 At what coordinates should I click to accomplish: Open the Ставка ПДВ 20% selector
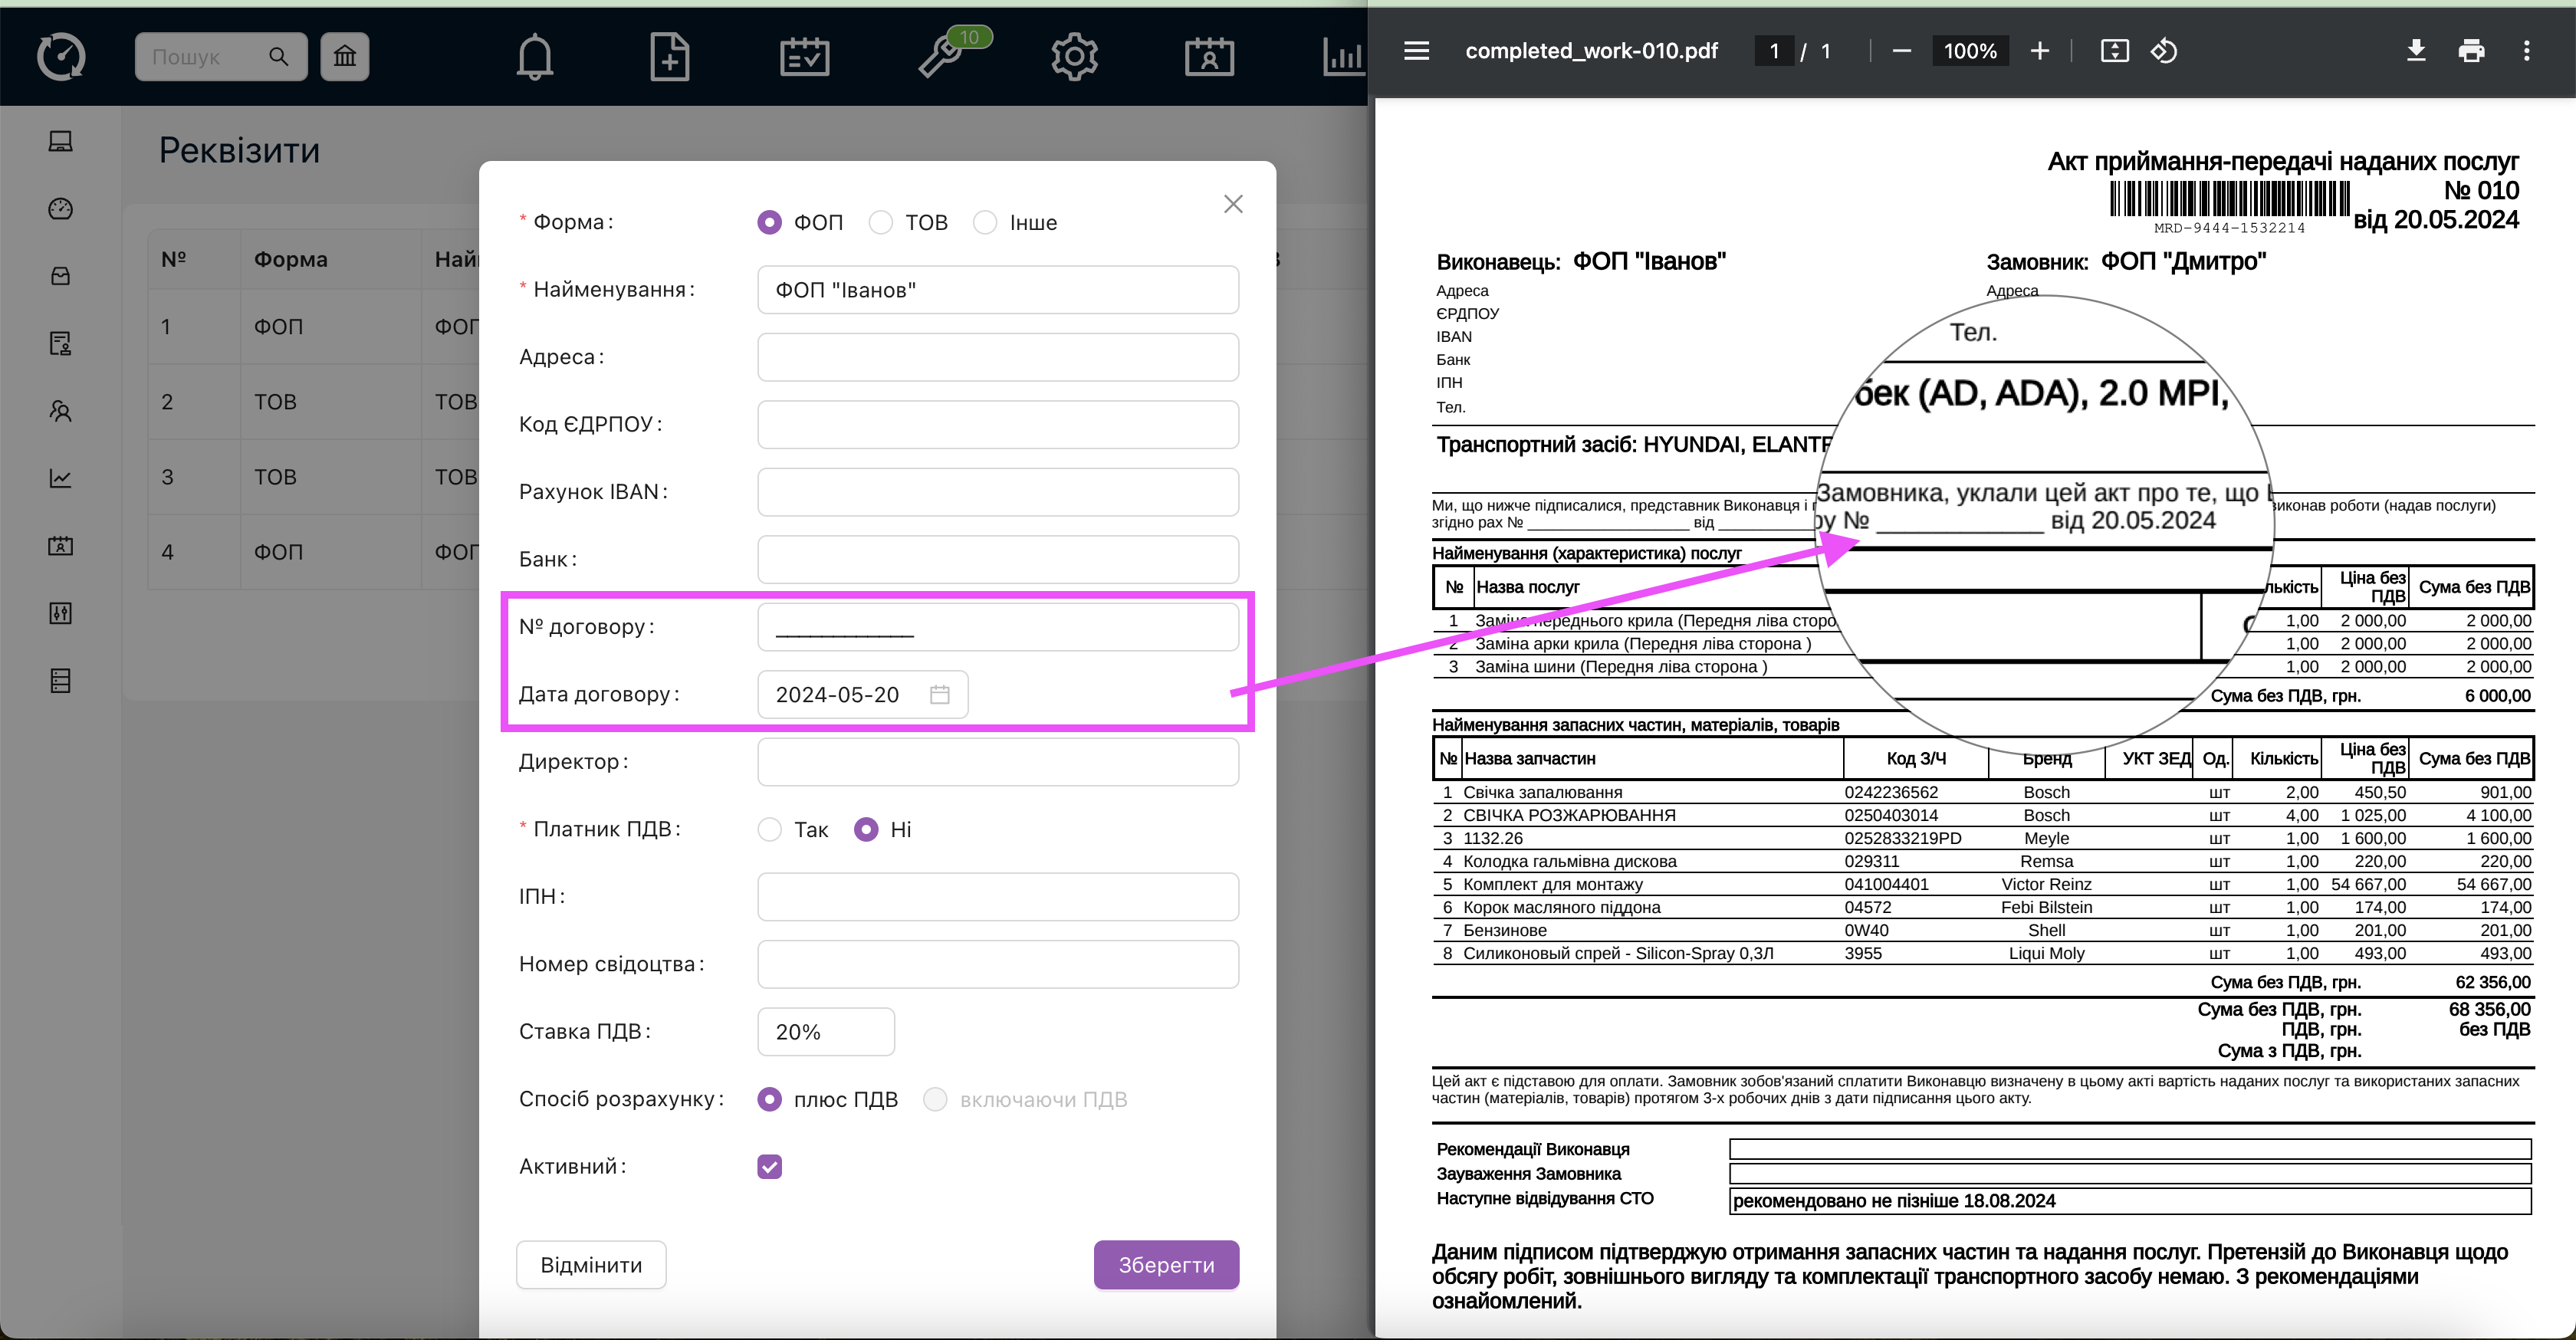click(x=825, y=1031)
